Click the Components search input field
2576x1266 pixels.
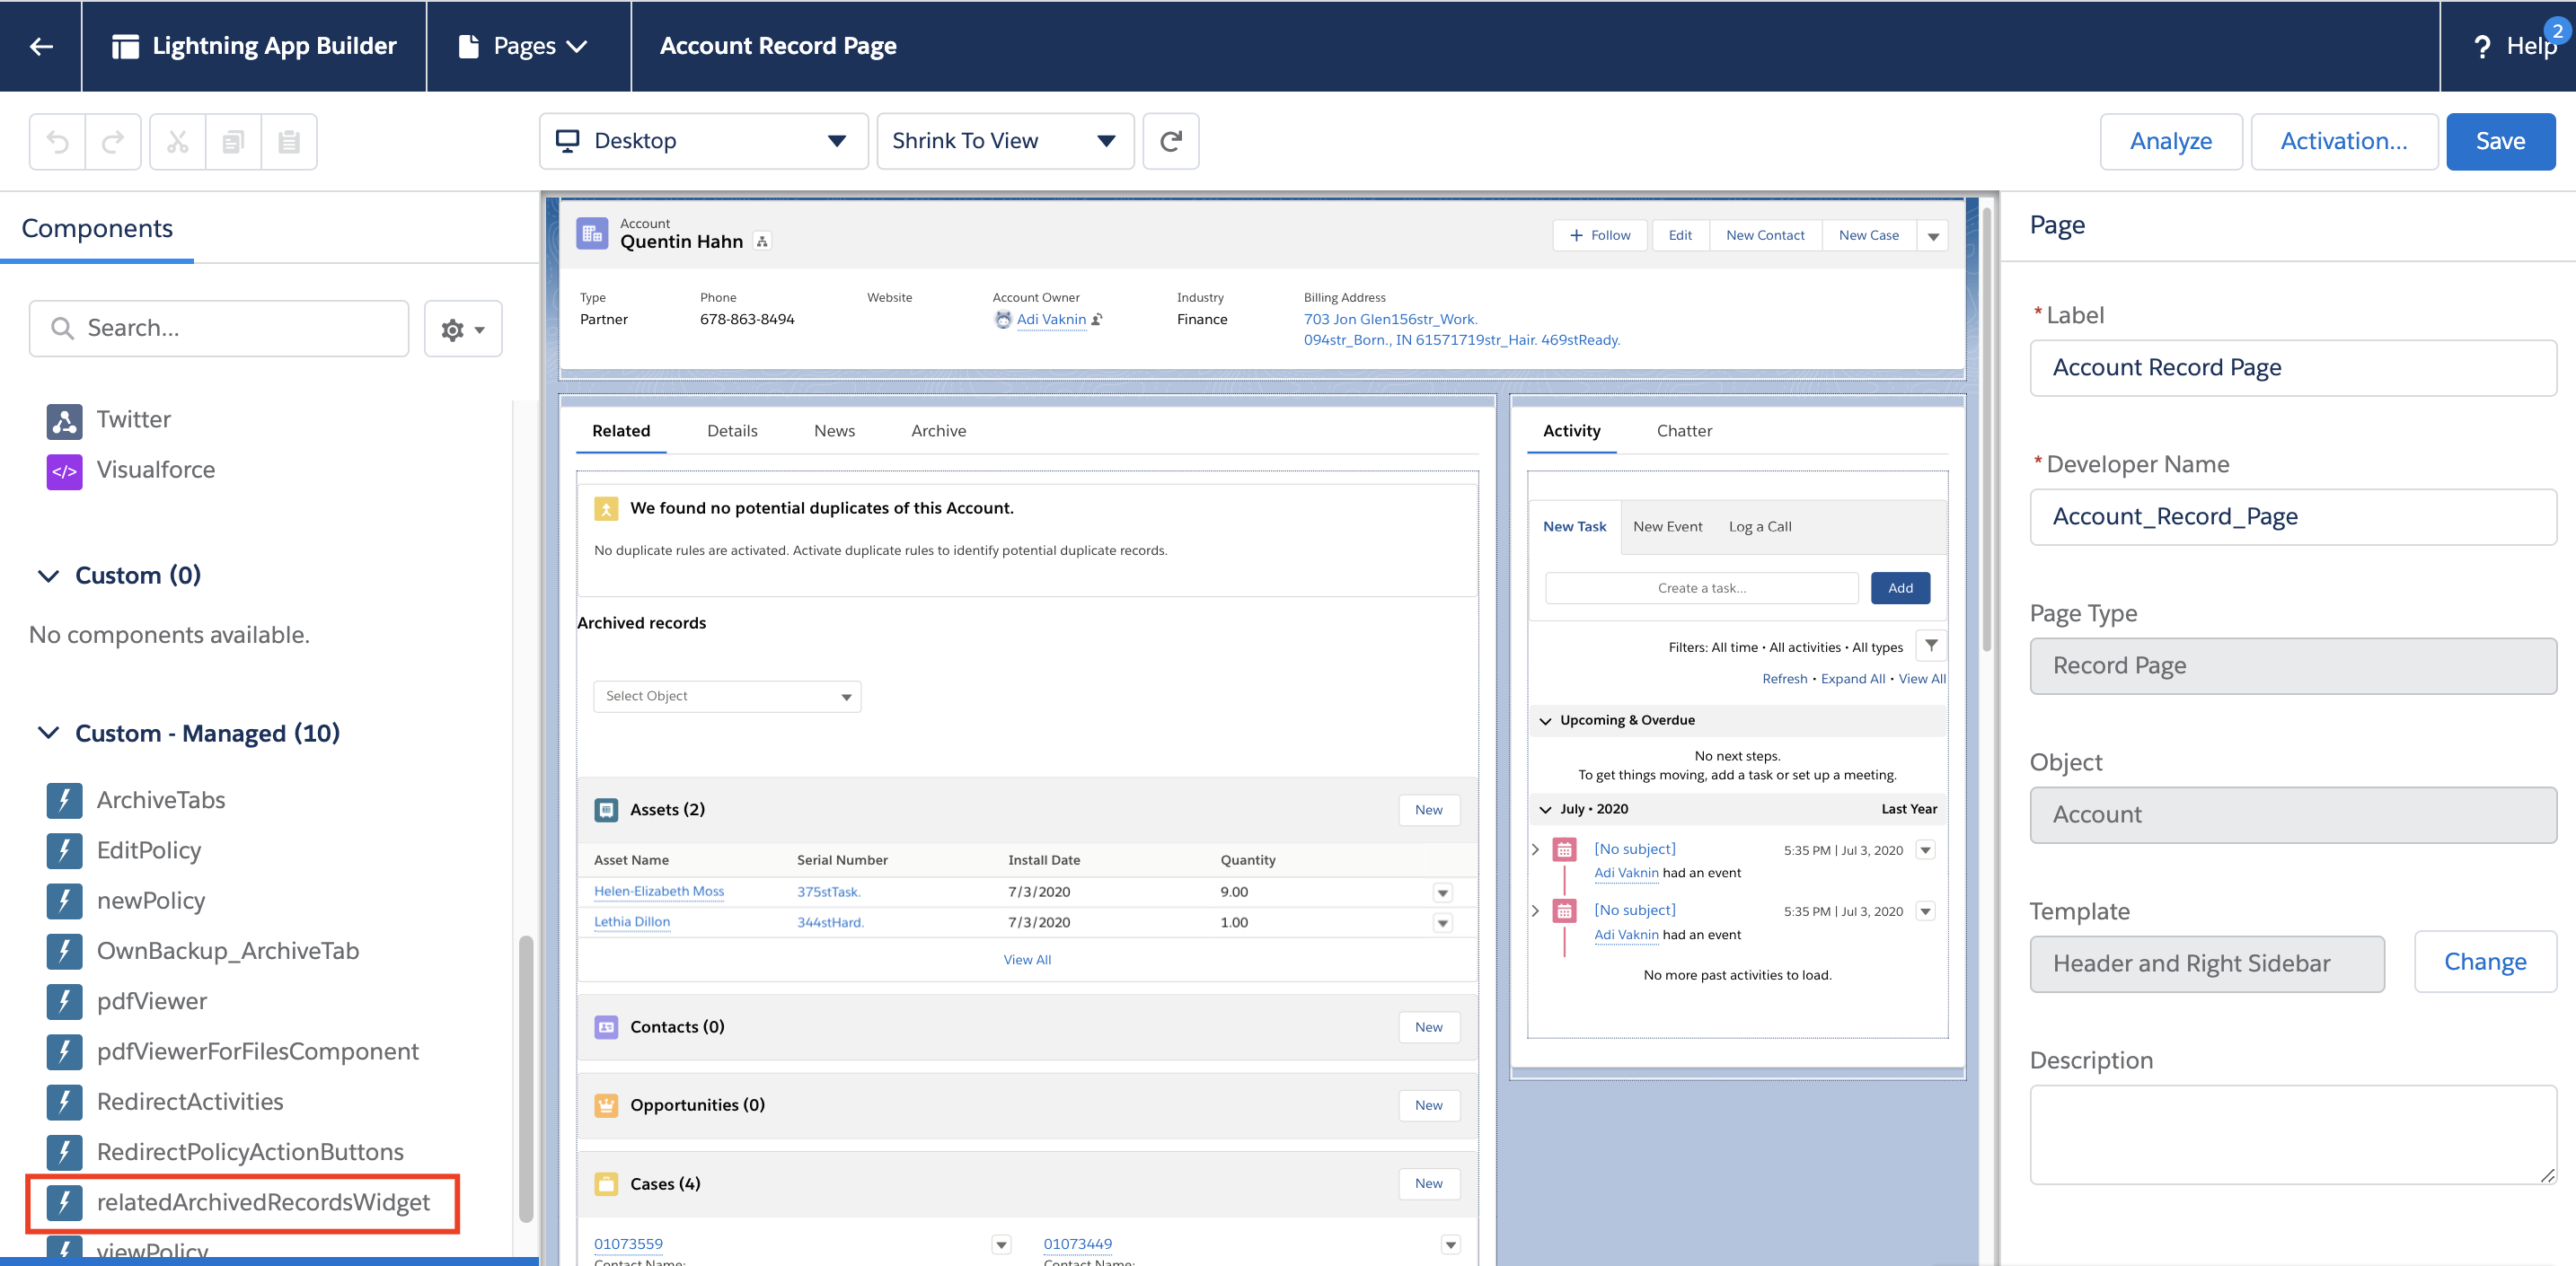(220, 327)
